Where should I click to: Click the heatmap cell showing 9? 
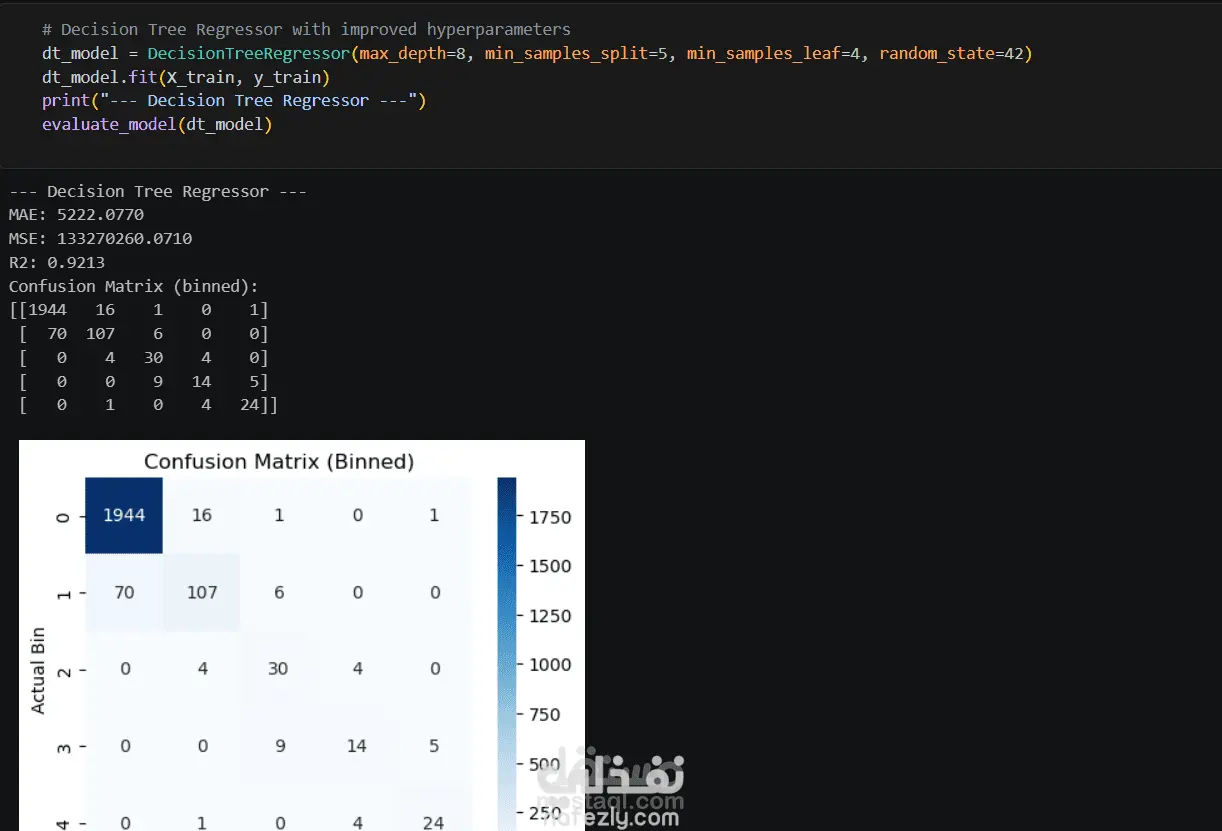(x=279, y=746)
